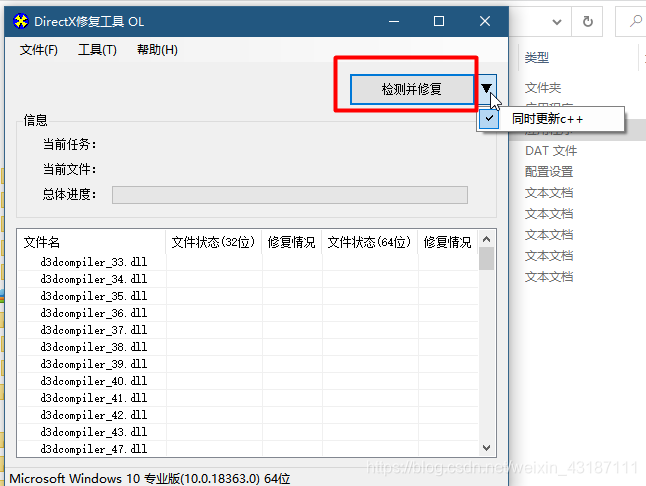Maximize the DirectX repair tool window
Viewport: 646px width, 486px height.
click(x=439, y=21)
